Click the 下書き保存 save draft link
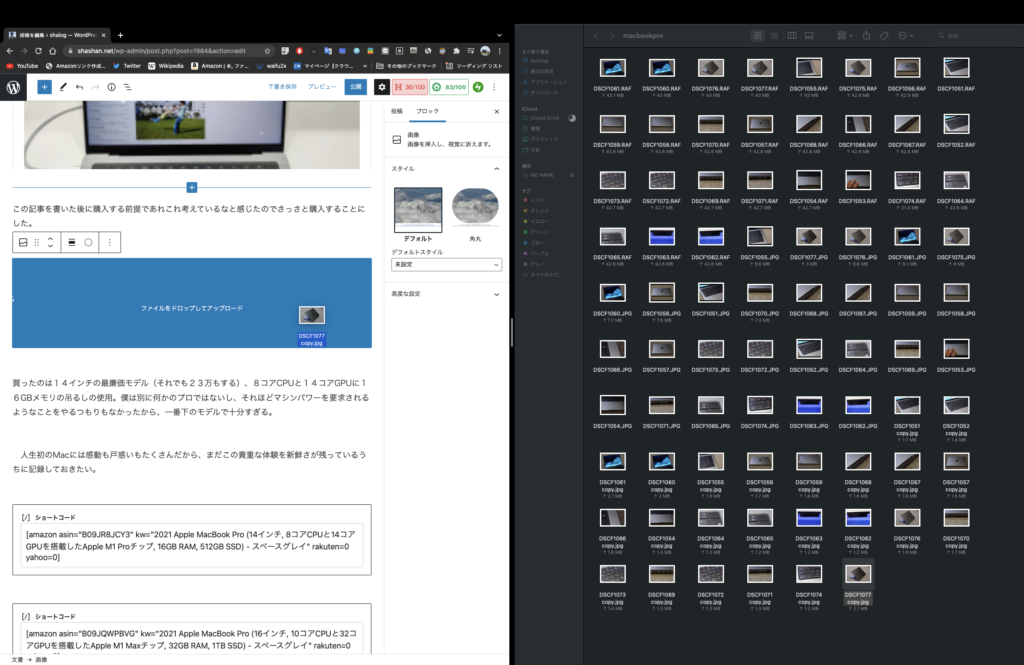Image resolution: width=1024 pixels, height=665 pixels. 282,87
